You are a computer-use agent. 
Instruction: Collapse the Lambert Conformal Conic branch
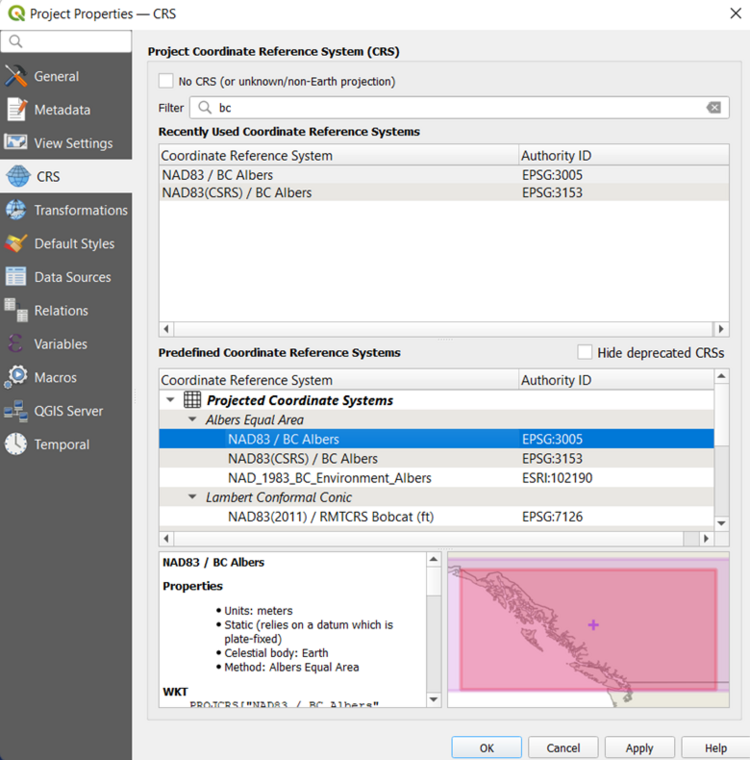[194, 497]
